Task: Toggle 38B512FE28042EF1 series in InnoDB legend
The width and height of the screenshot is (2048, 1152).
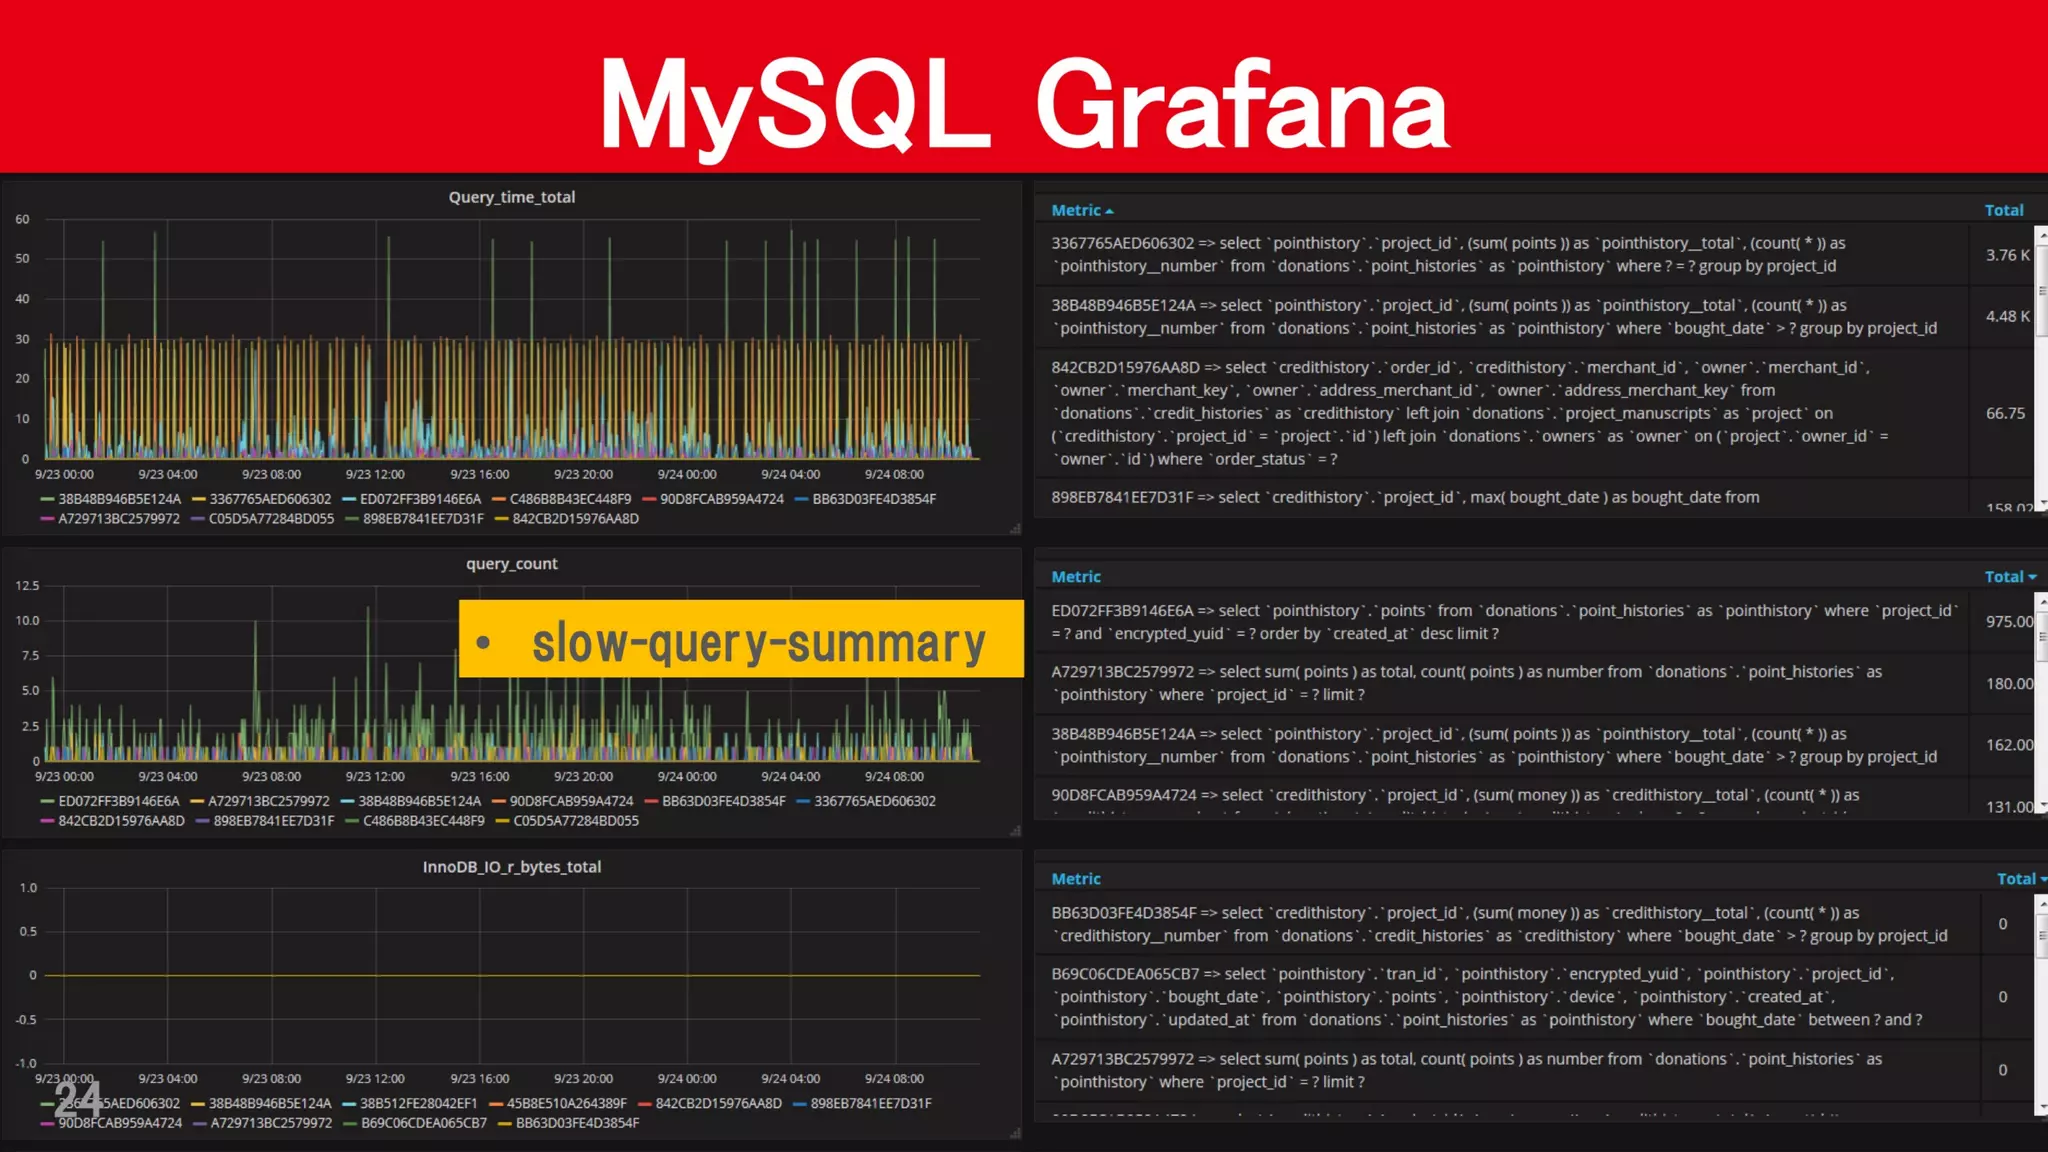Action: (418, 1103)
